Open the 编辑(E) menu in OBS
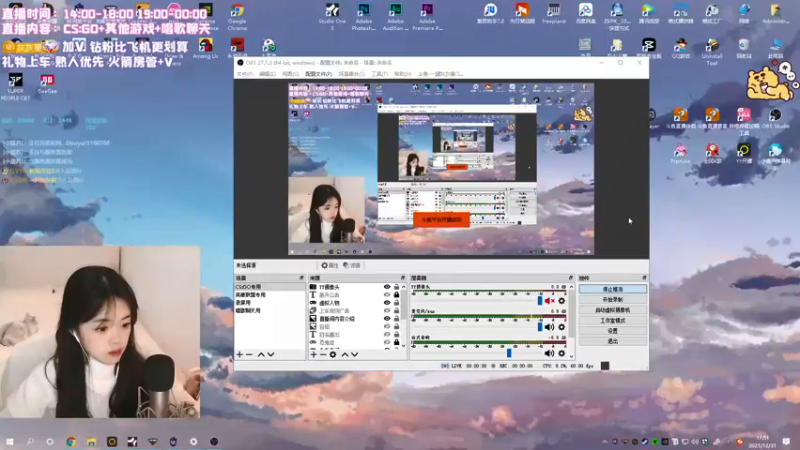The width and height of the screenshot is (800, 450). pos(267,74)
